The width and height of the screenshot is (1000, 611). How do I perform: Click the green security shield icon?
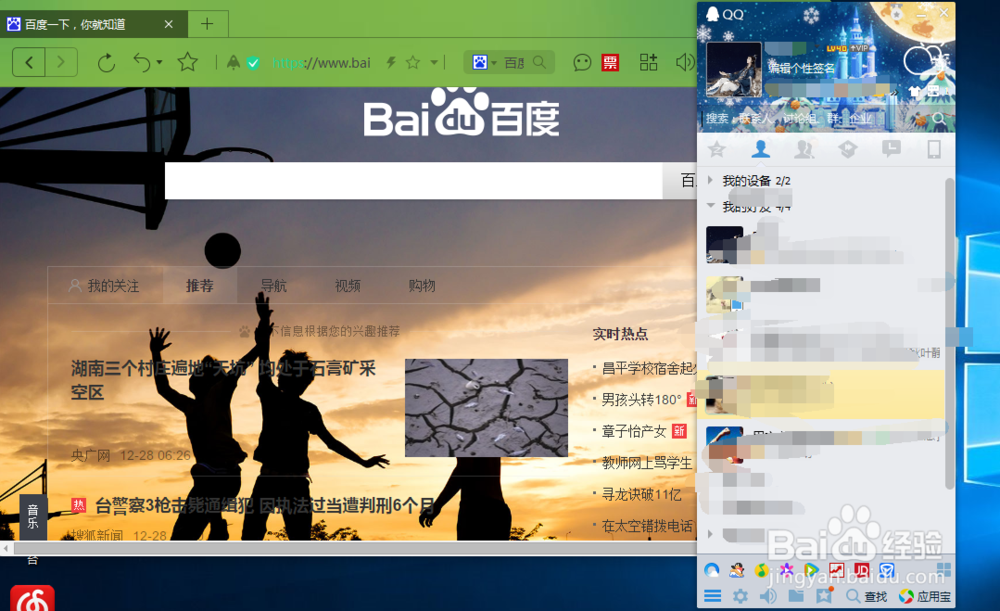click(x=253, y=63)
